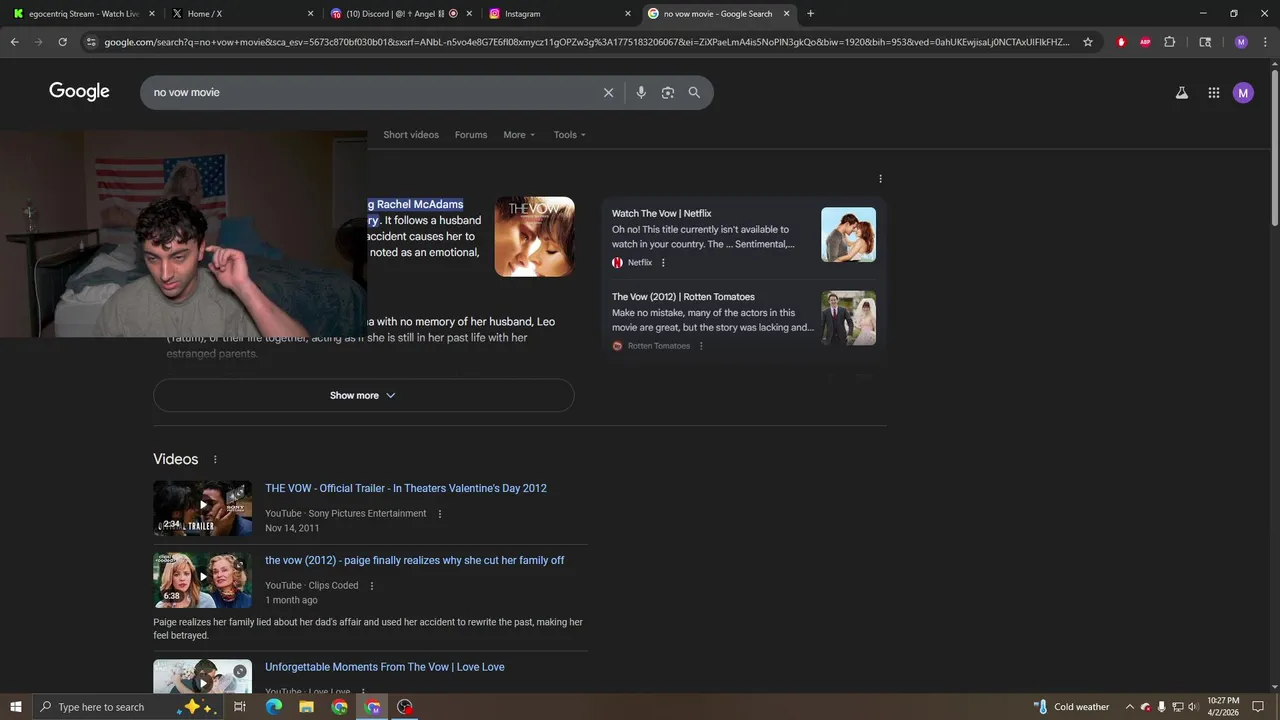Image resolution: width=1280 pixels, height=720 pixels.
Task: Play the official trailer video thumbnail
Action: point(202,508)
